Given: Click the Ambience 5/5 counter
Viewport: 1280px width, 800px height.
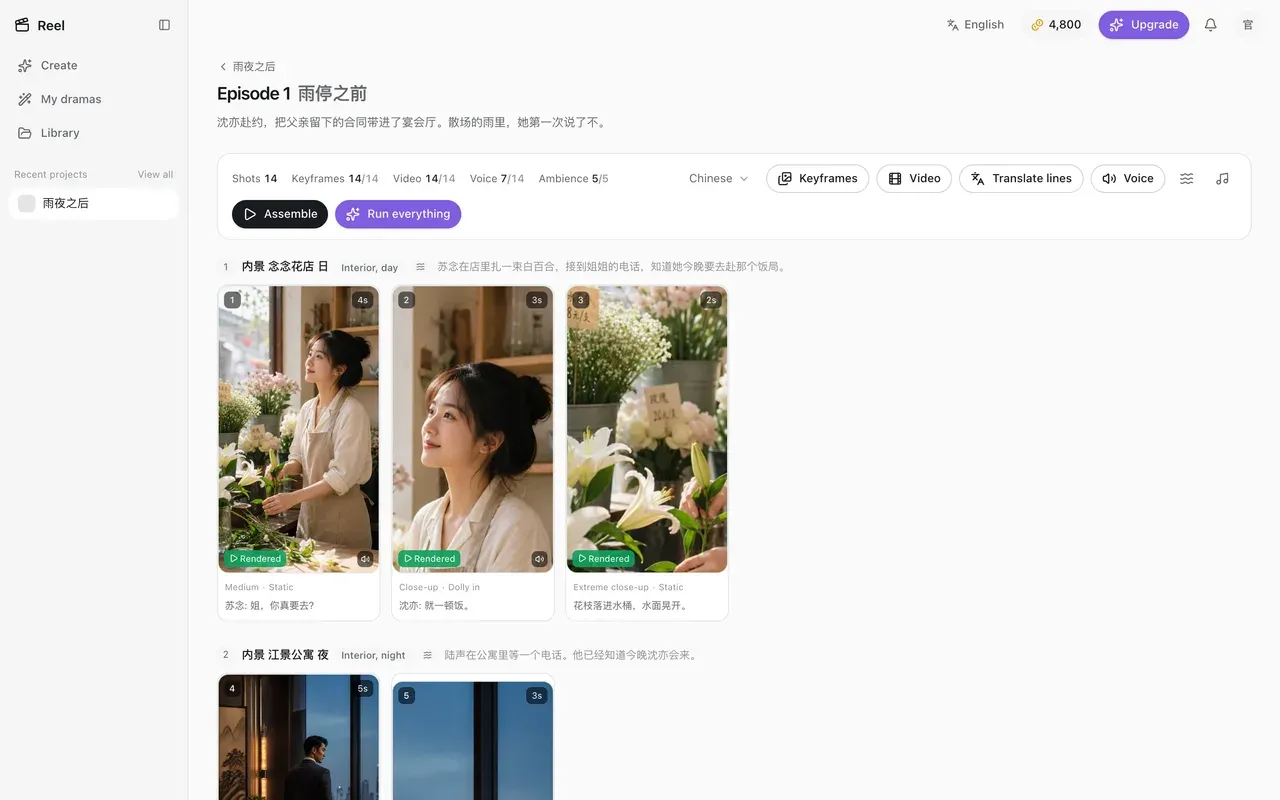Looking at the screenshot, I should coord(573,179).
